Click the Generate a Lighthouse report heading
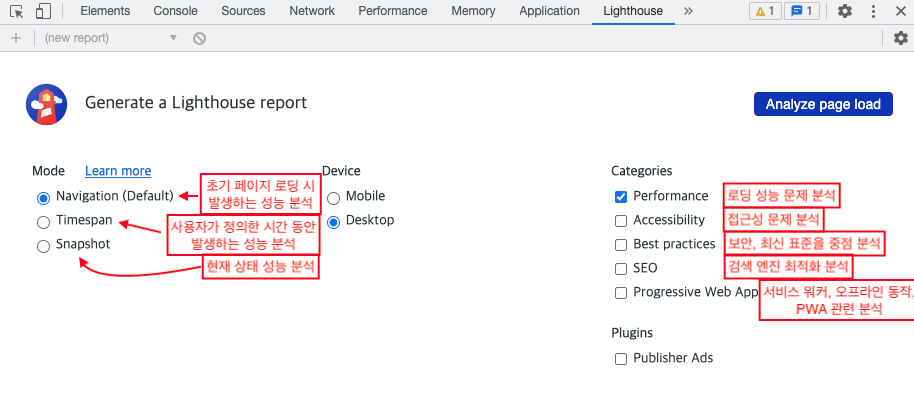This screenshot has height=420, width=914. coord(196,103)
